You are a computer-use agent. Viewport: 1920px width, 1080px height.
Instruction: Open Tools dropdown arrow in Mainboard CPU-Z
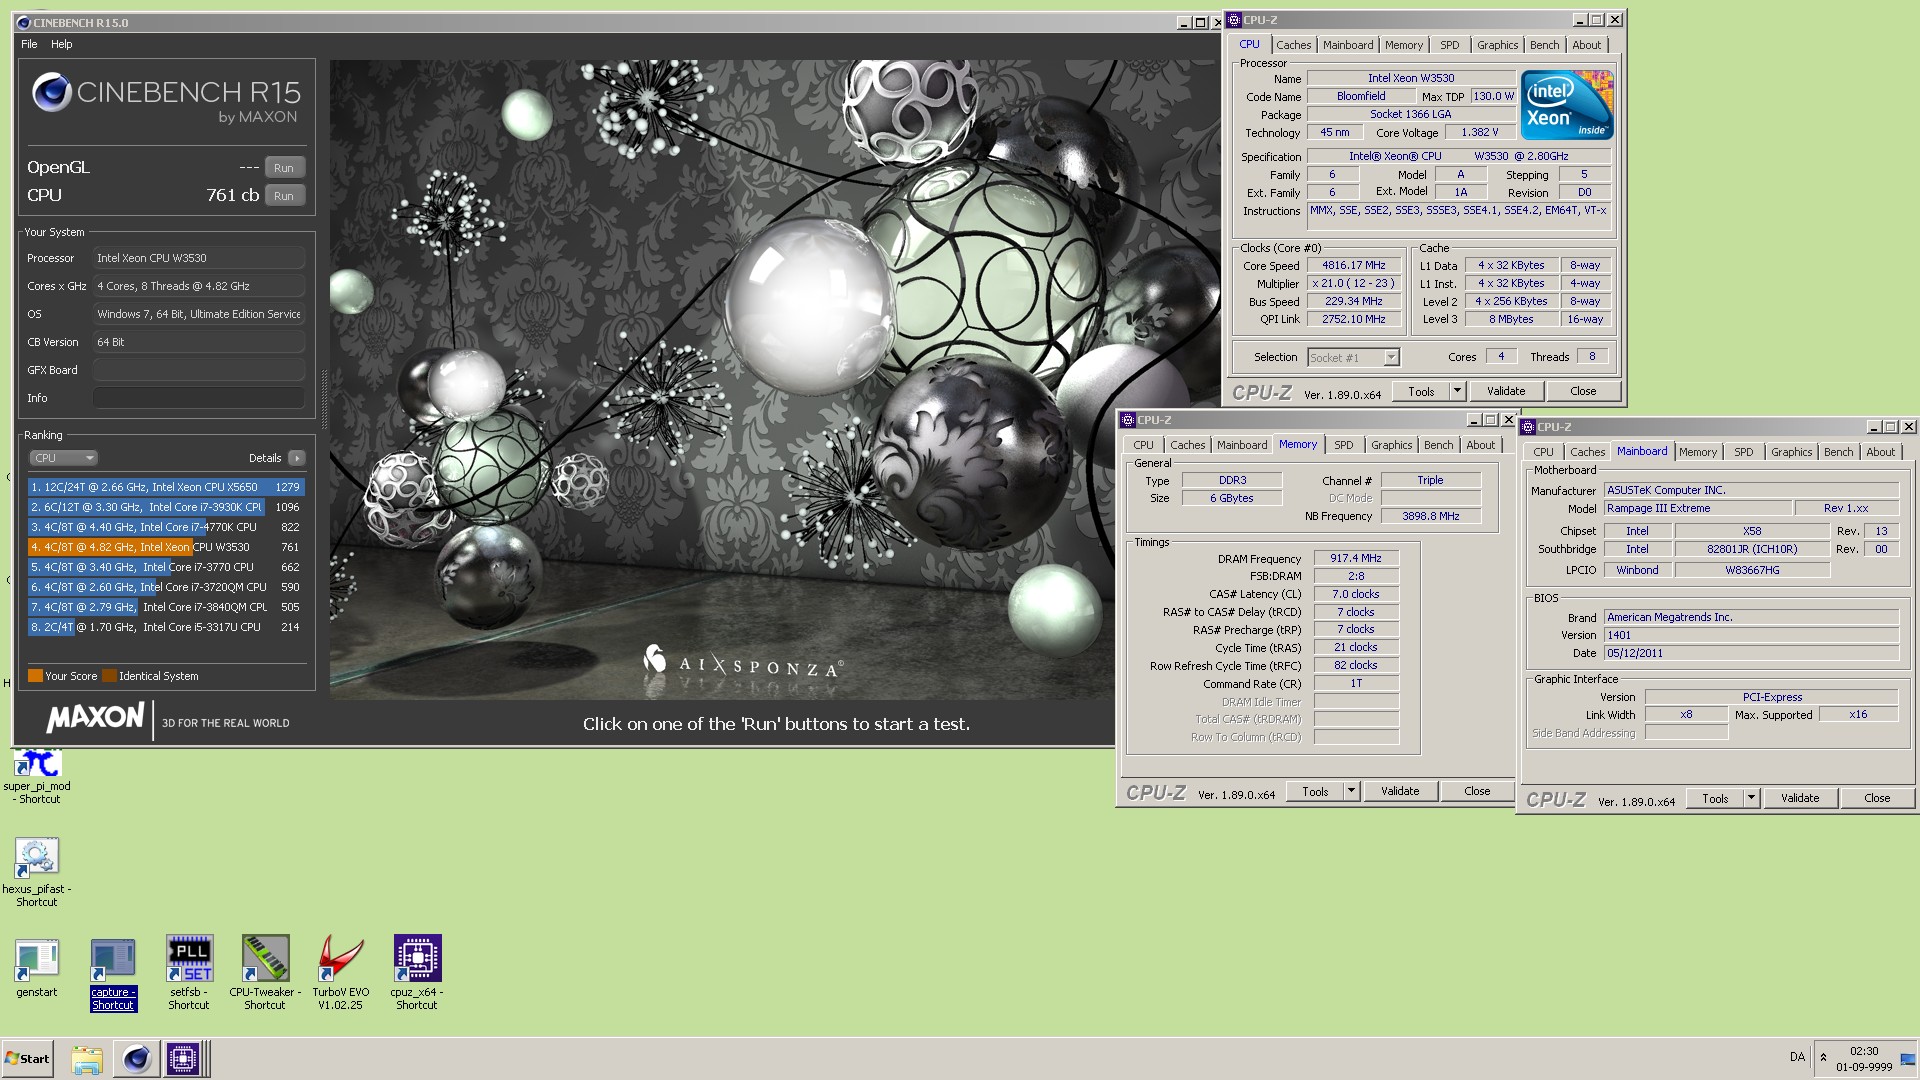click(x=1751, y=798)
